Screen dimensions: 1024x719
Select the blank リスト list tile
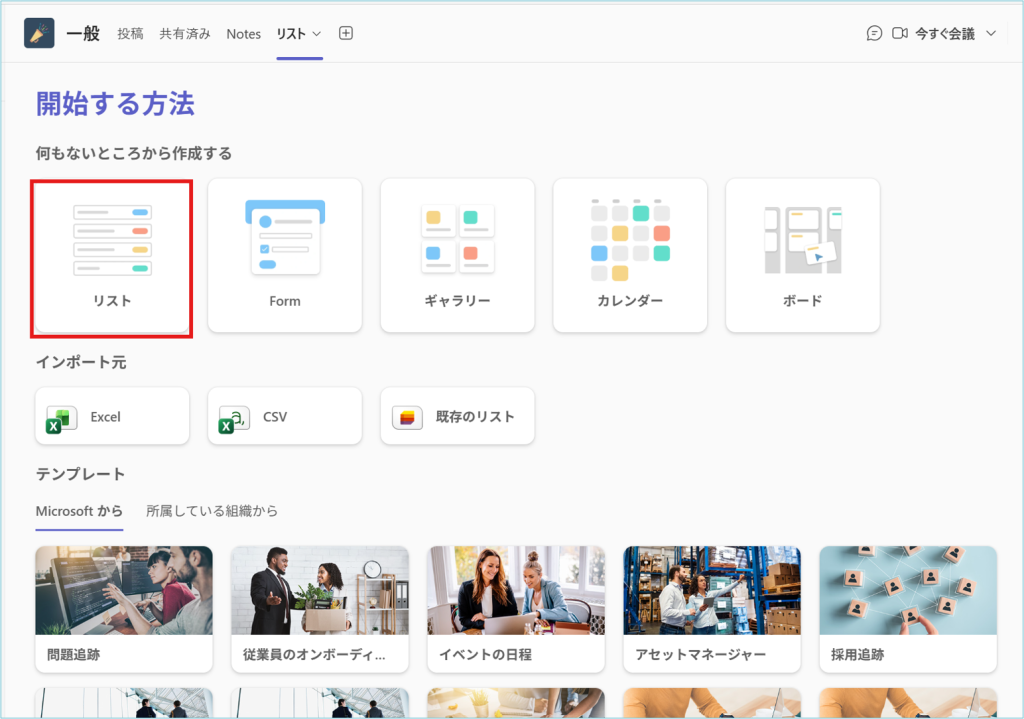112,256
